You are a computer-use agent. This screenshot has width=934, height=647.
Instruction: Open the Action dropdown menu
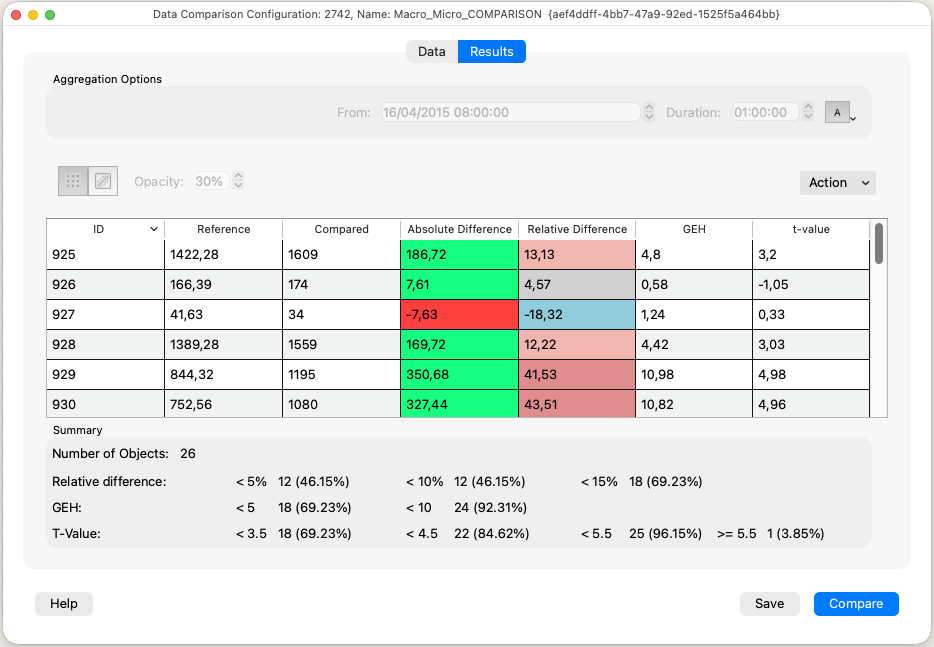(x=838, y=183)
